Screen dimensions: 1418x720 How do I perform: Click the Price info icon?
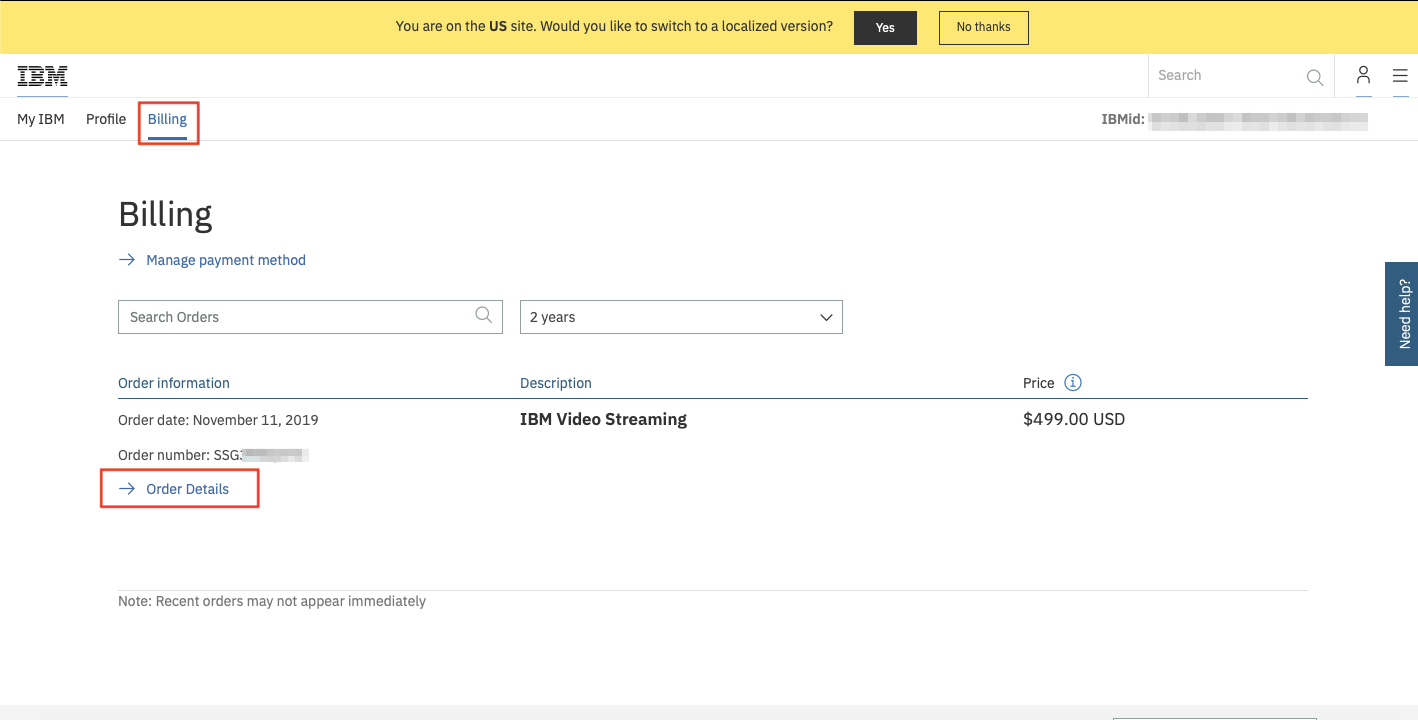[1073, 383]
